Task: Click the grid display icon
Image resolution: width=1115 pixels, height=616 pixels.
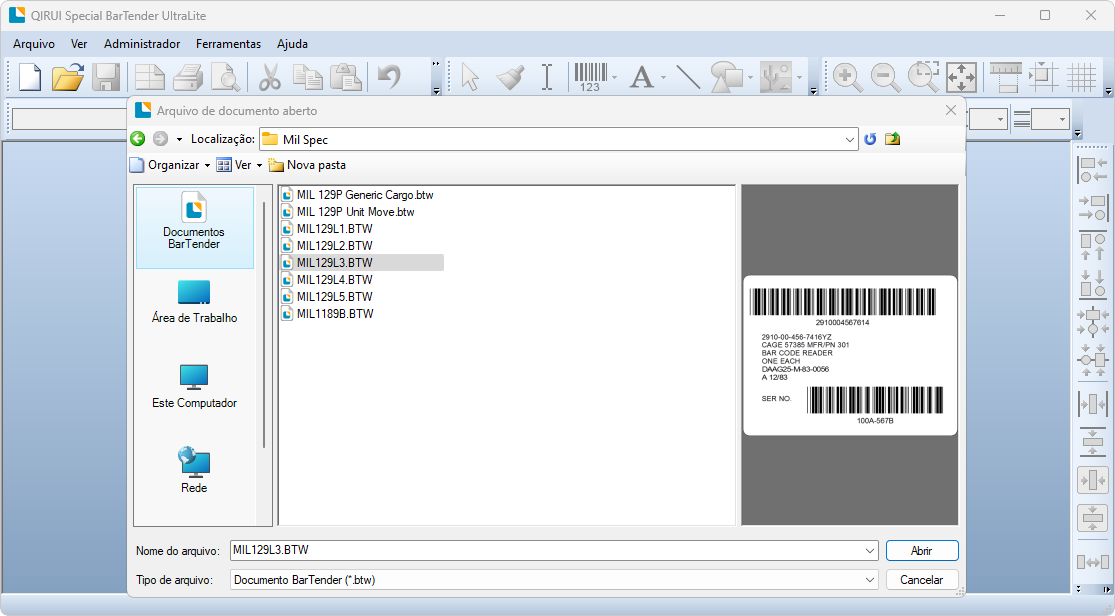Action: pyautogui.click(x=1082, y=77)
